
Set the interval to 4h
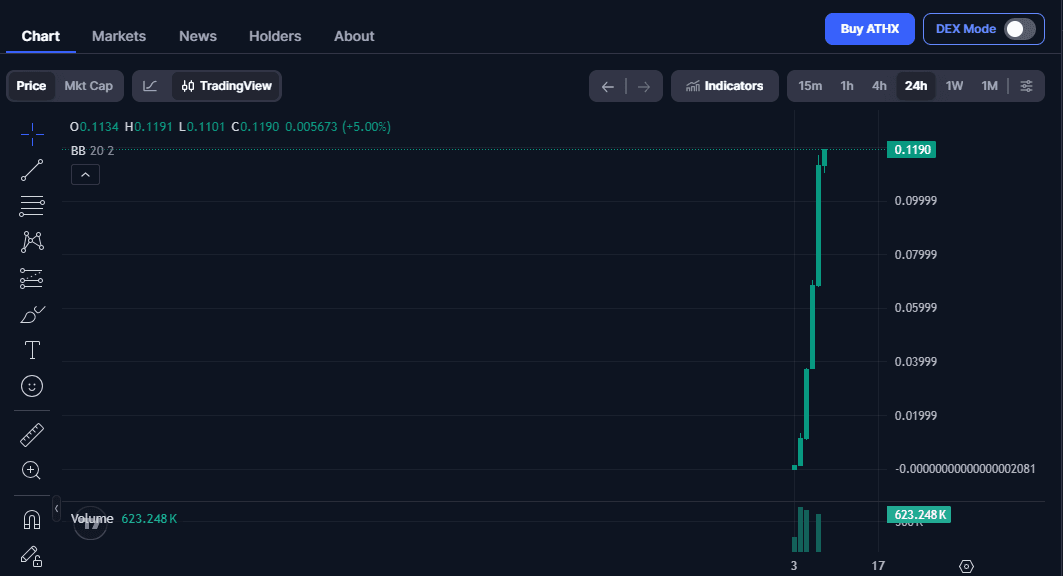(x=879, y=86)
